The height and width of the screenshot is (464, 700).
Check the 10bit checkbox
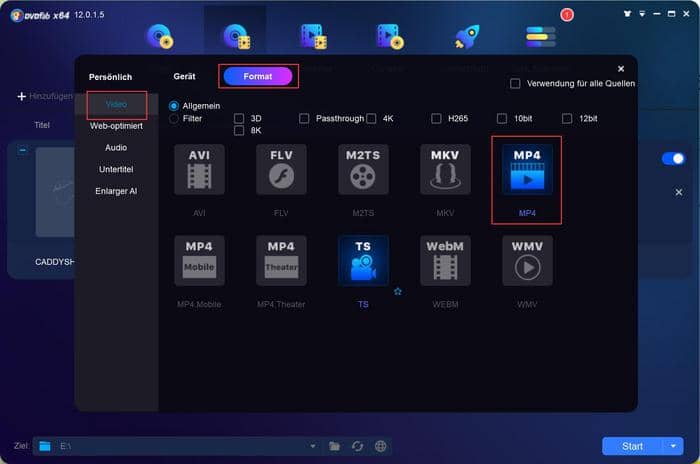pyautogui.click(x=502, y=118)
